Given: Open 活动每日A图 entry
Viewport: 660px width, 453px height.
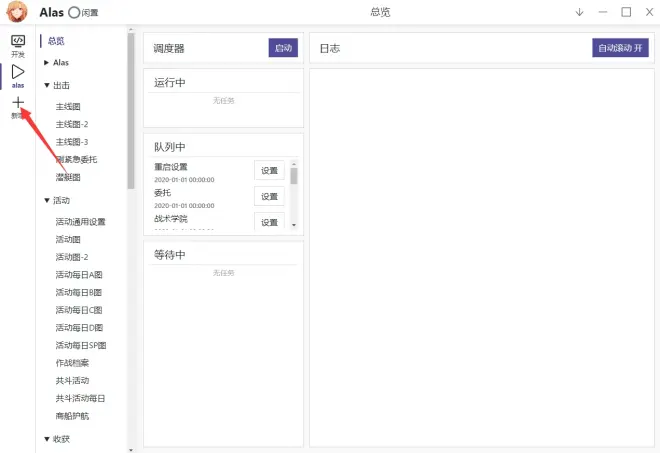Looking at the screenshot, I should click(x=79, y=275).
